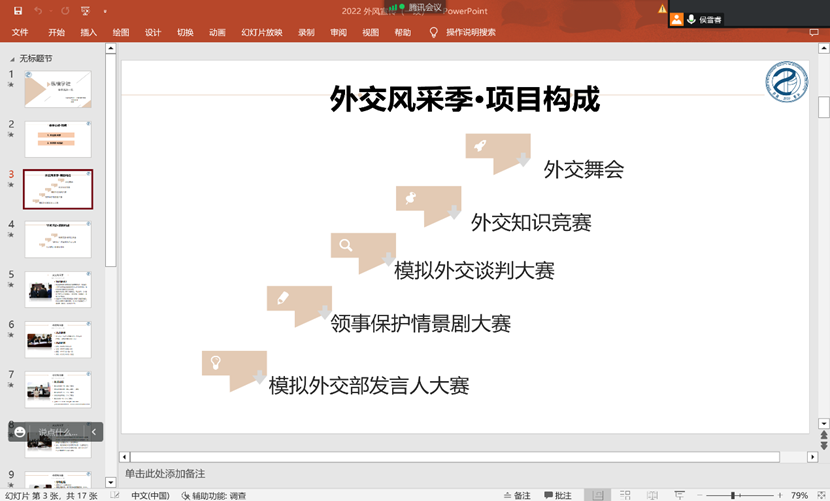Viewport: 830px width, 501px height.
Task: Click the notes area 单击此处添加备注
Action: pos(165,473)
